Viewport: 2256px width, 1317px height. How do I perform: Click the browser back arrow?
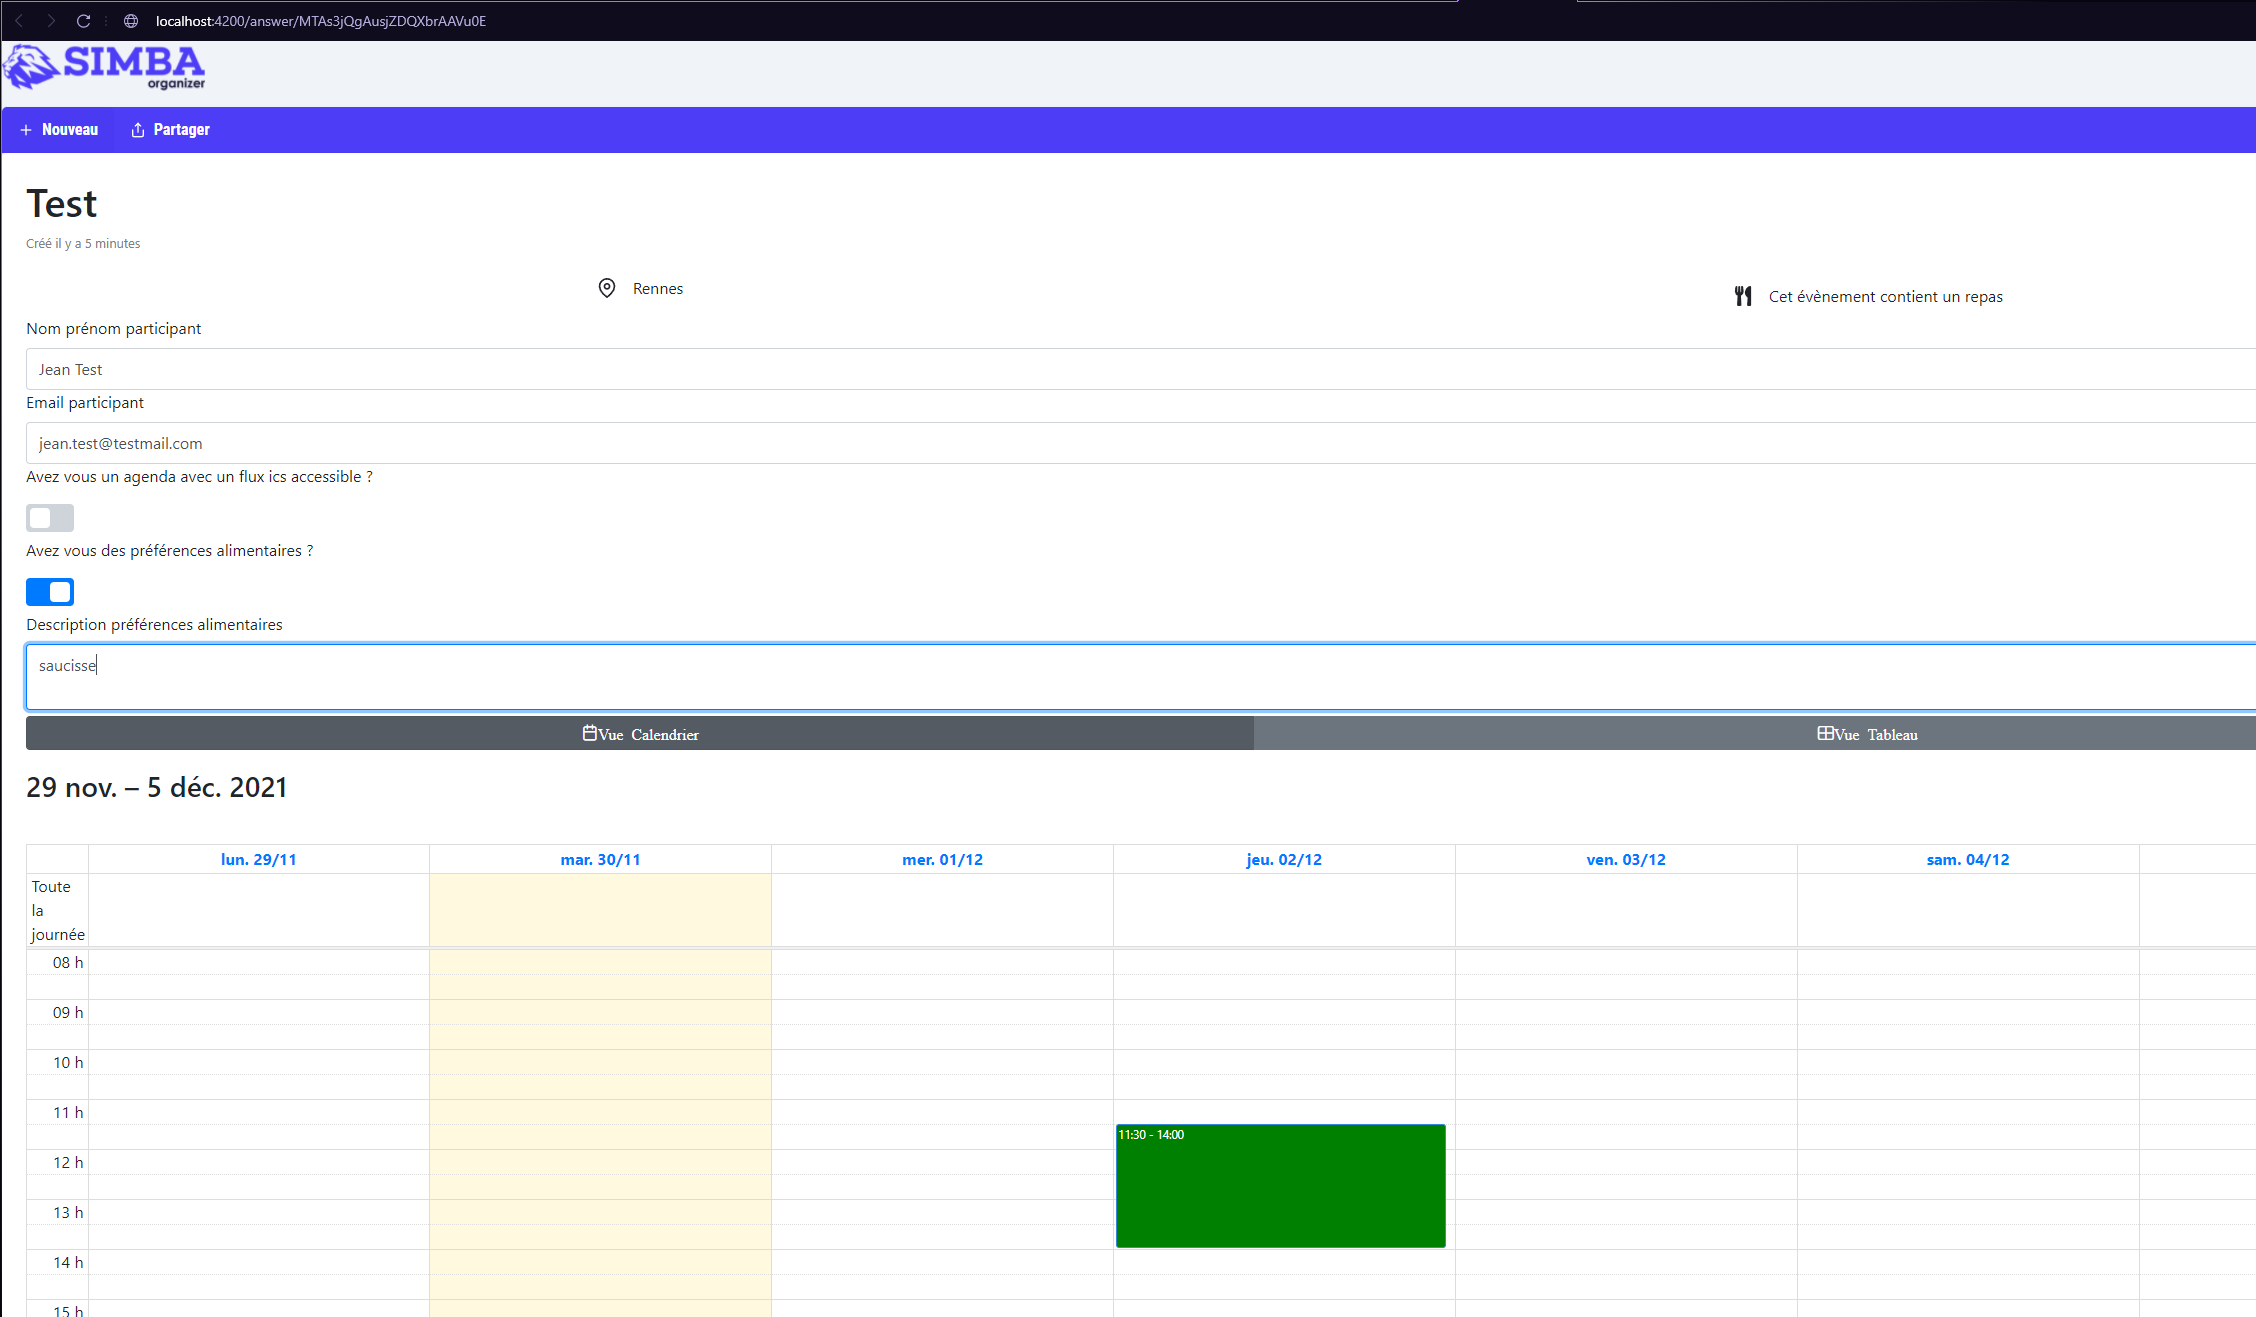click(x=19, y=21)
